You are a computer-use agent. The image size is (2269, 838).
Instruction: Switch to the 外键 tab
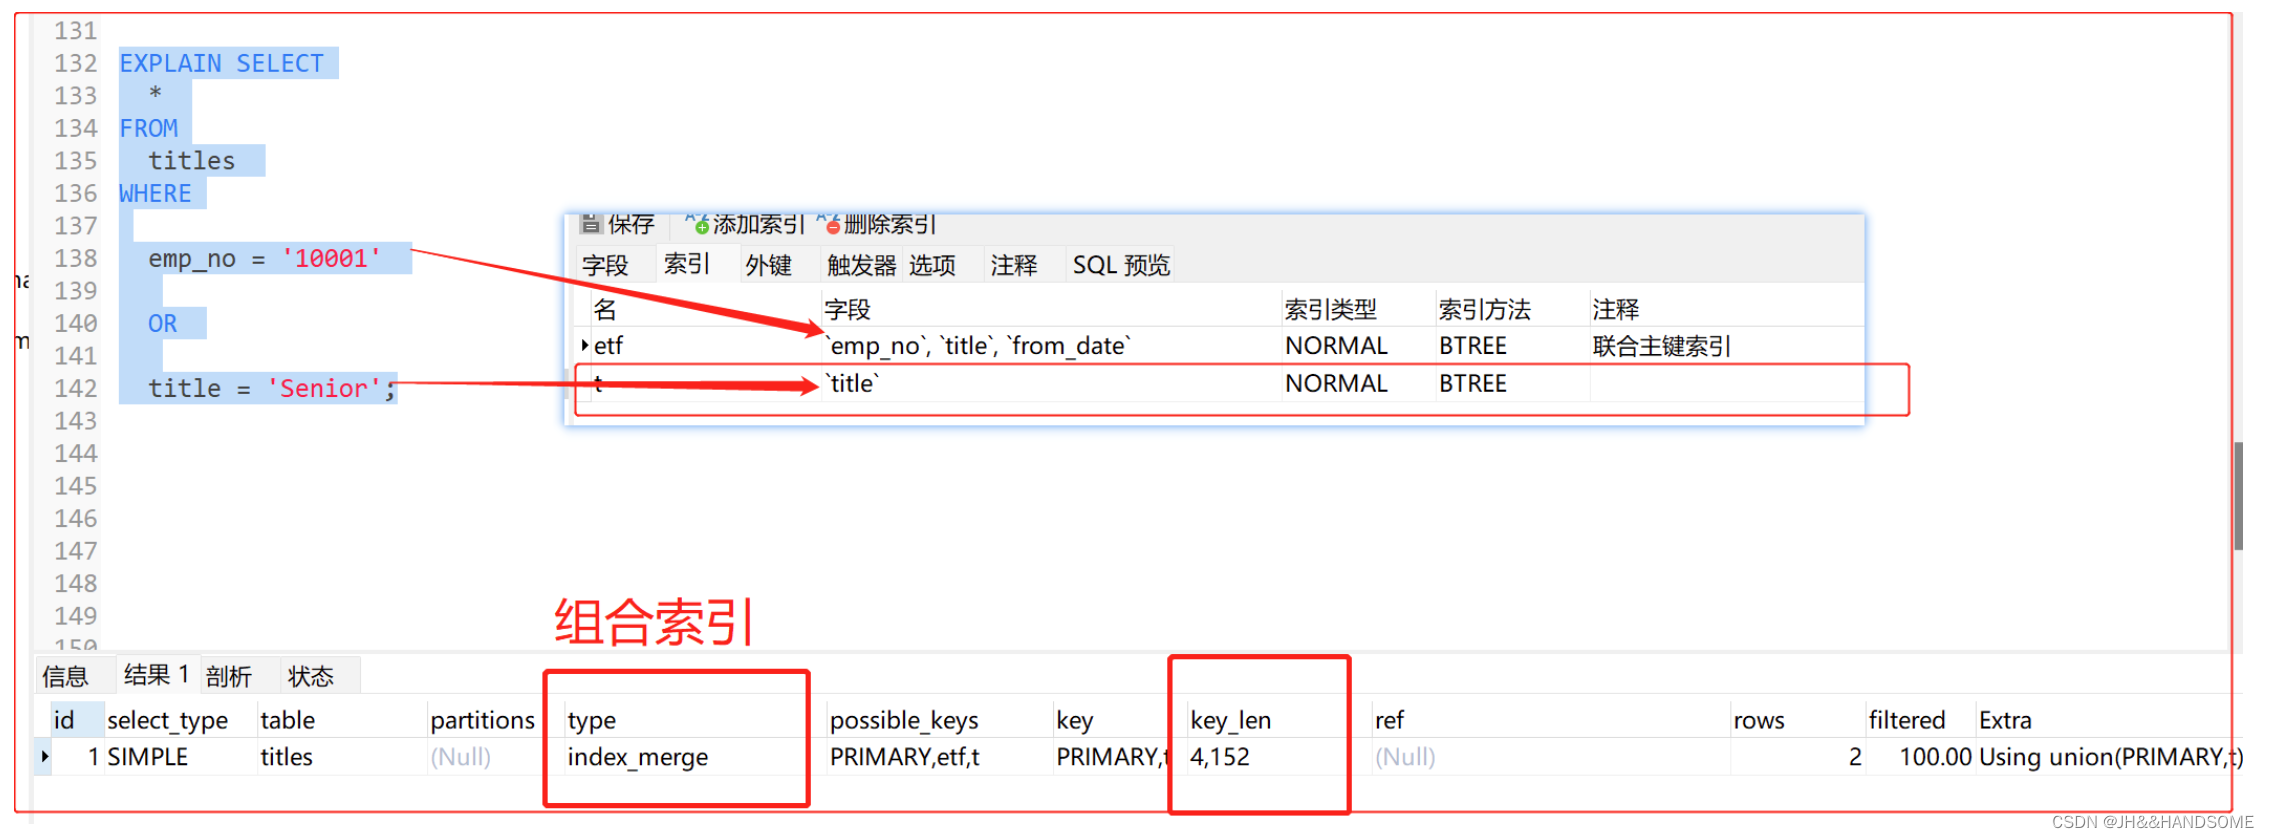(x=769, y=265)
